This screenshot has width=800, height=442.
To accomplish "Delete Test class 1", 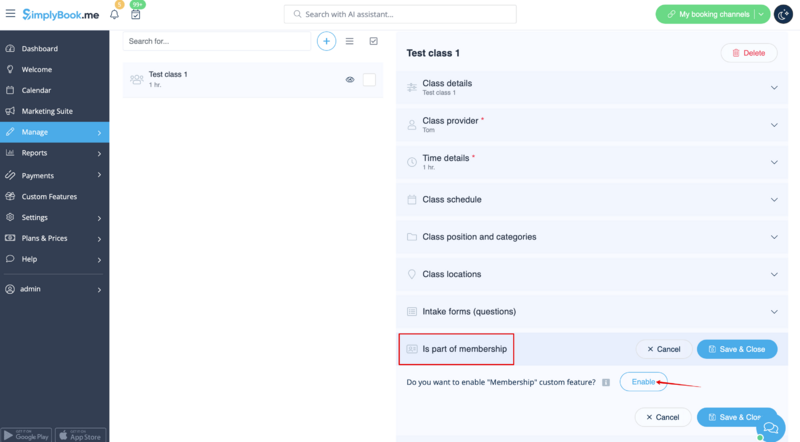I will click(749, 53).
